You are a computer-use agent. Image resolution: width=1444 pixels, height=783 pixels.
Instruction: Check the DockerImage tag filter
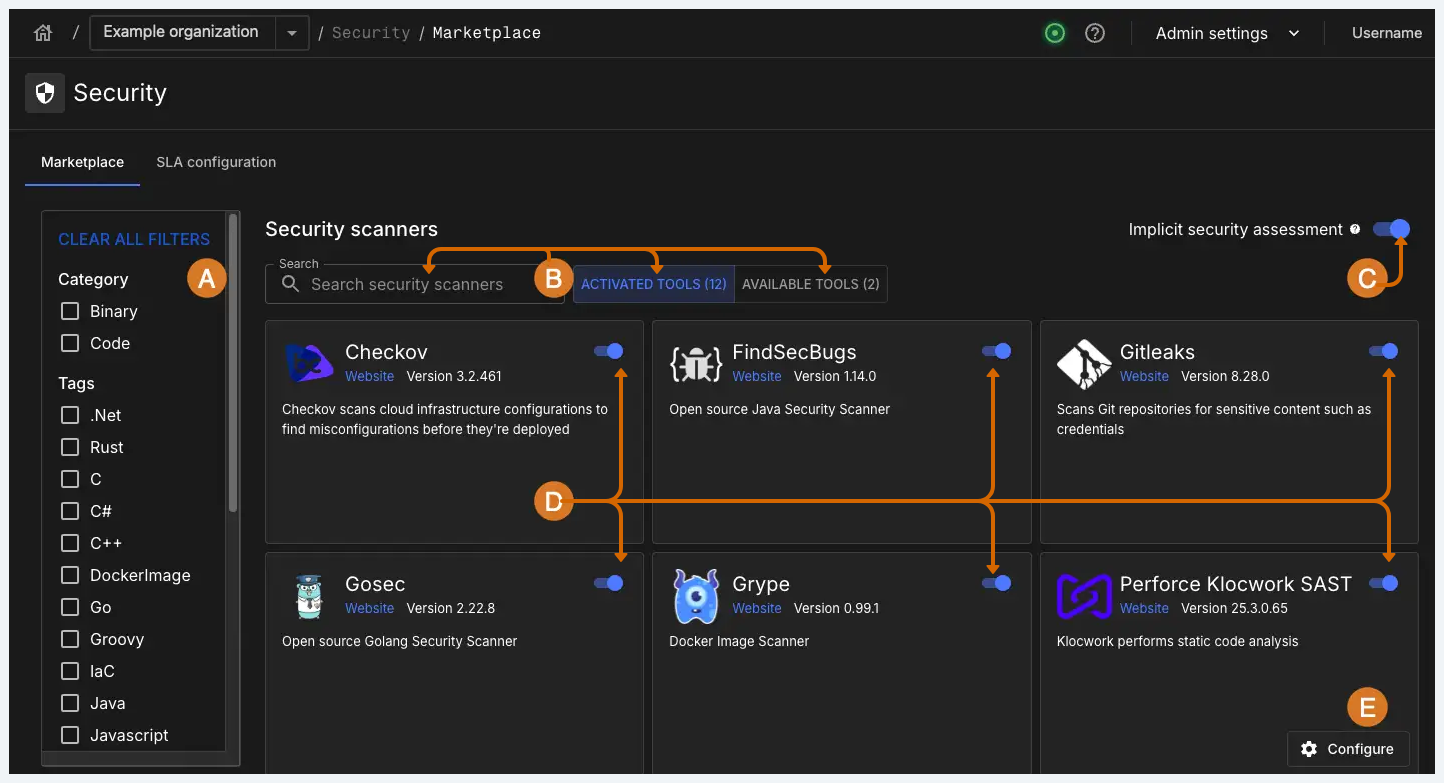(70, 575)
